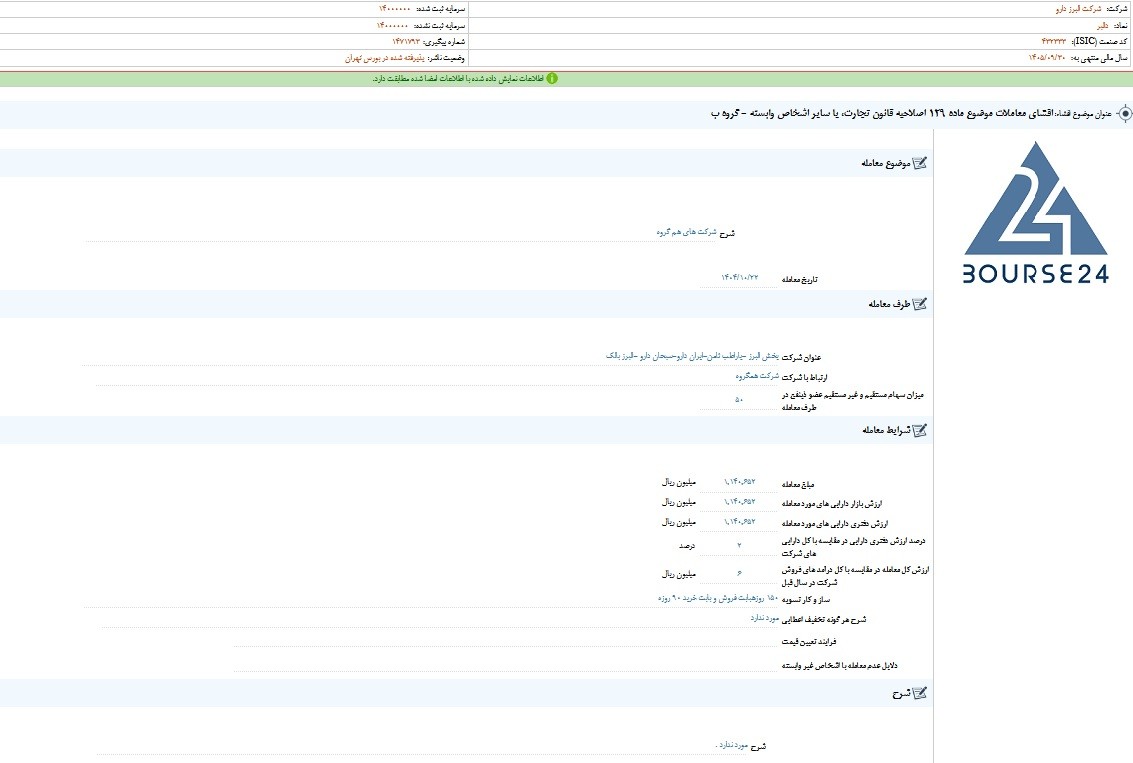Click the value ۶ in the prior-year sales row
This screenshot has width=1133, height=763.
[739, 573]
